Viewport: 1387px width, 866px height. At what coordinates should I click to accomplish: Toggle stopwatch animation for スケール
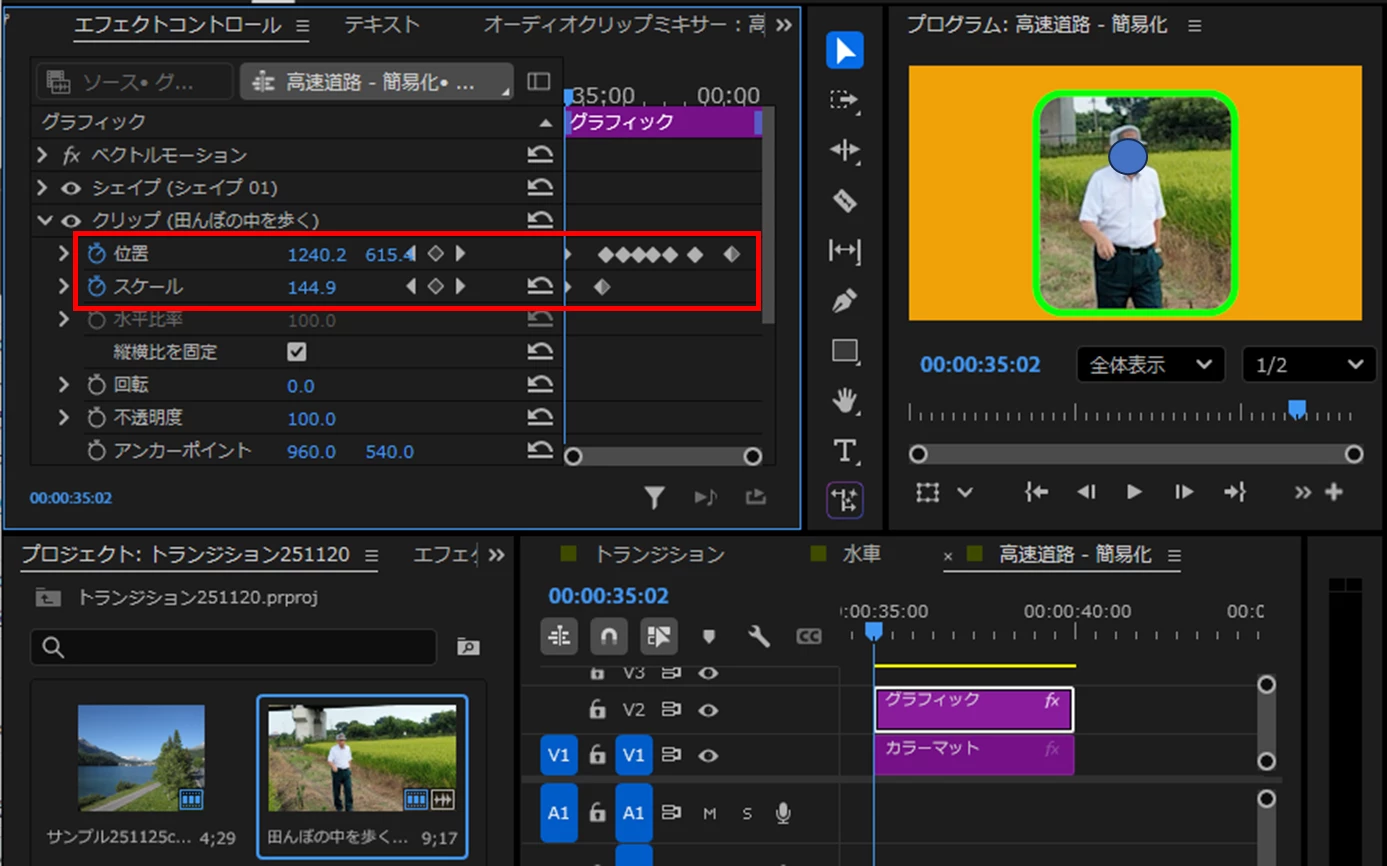(96, 287)
